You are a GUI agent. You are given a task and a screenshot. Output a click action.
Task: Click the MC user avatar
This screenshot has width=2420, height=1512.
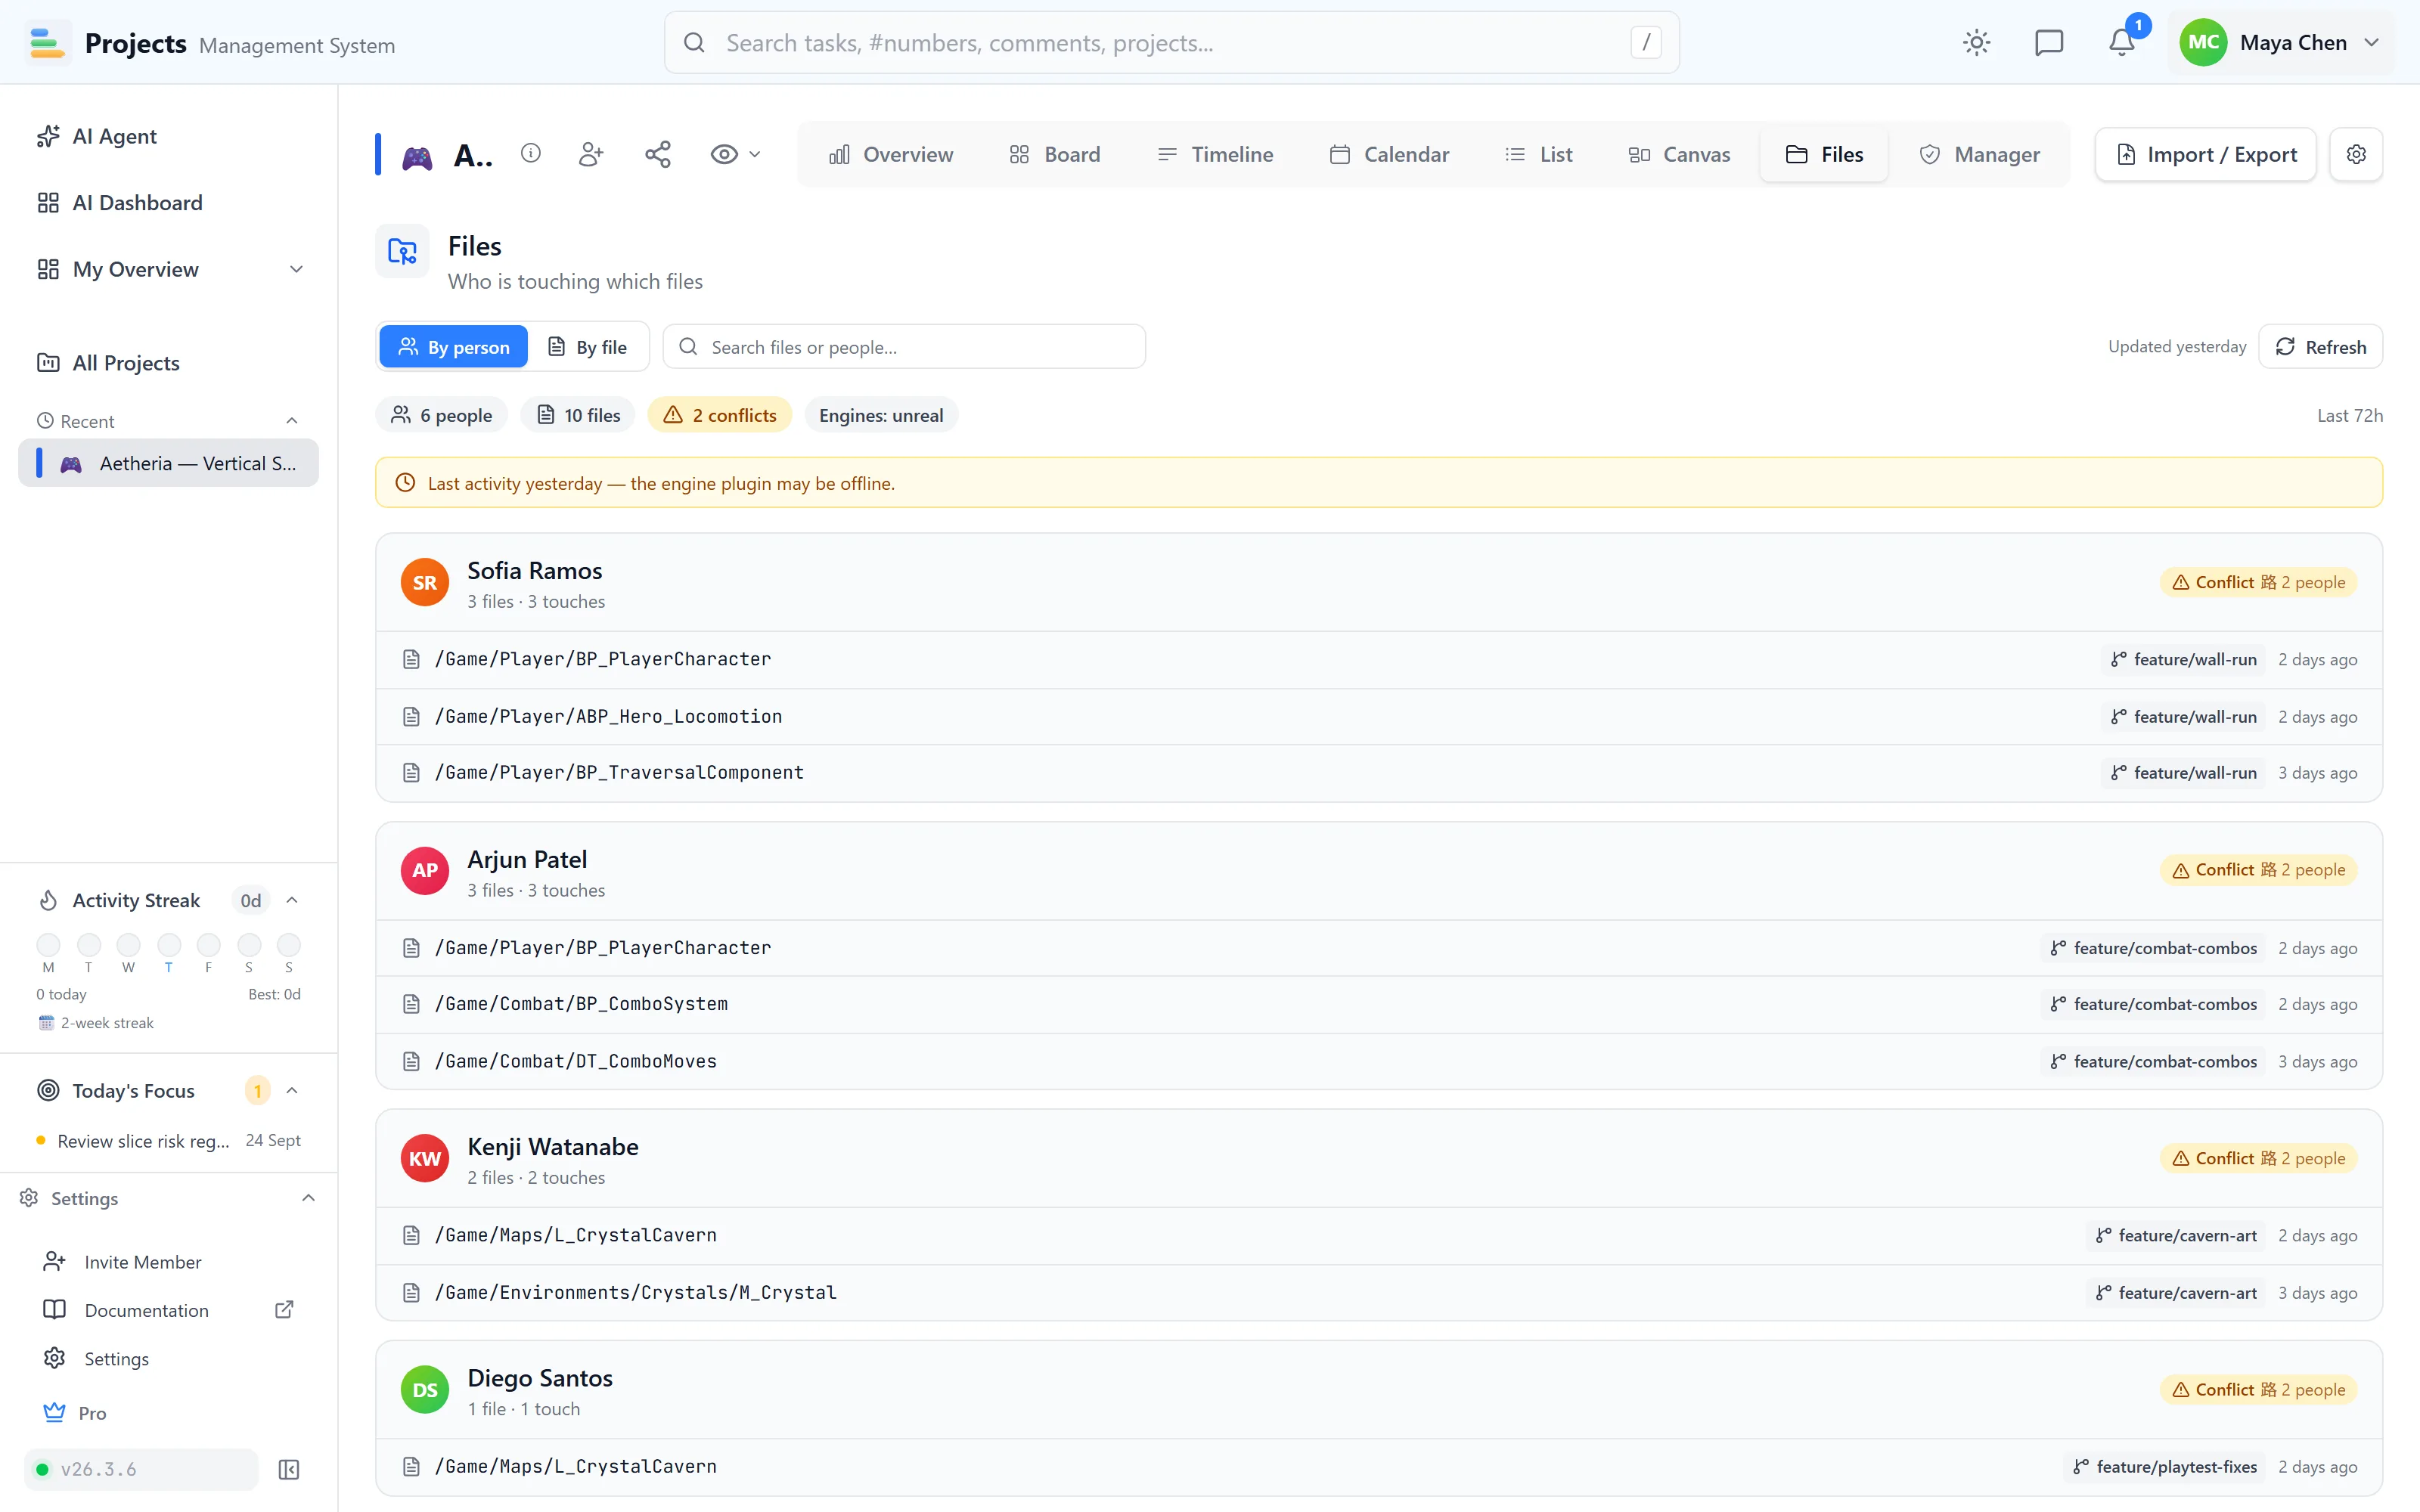[x=2203, y=42]
